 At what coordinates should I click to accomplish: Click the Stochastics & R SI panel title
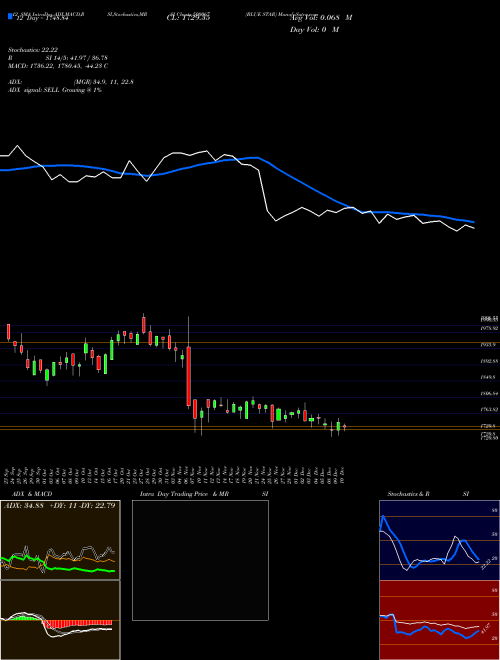pyautogui.click(x=428, y=494)
